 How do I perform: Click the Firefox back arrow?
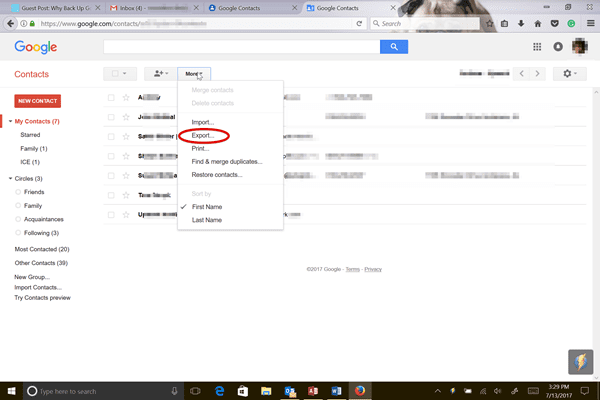[10, 23]
